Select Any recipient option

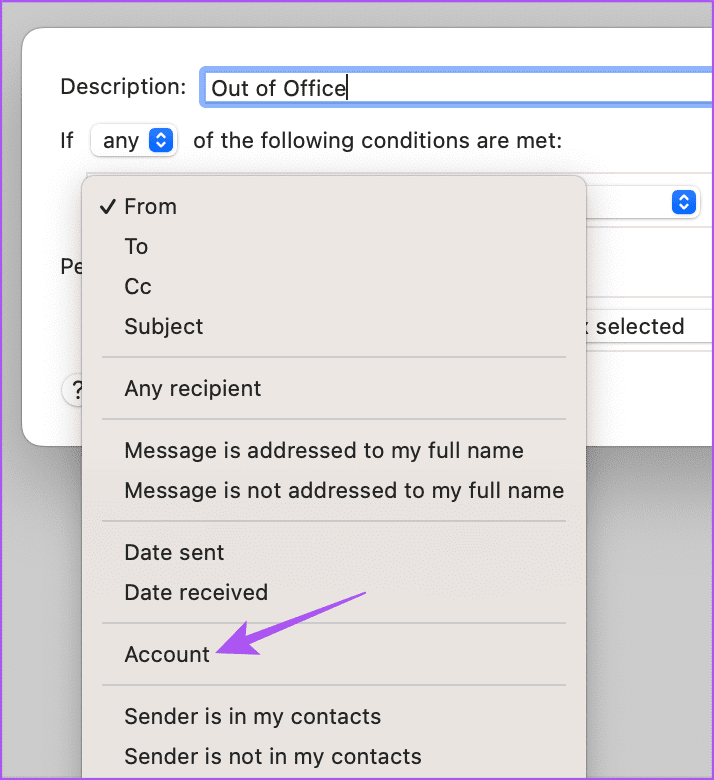[334, 389]
